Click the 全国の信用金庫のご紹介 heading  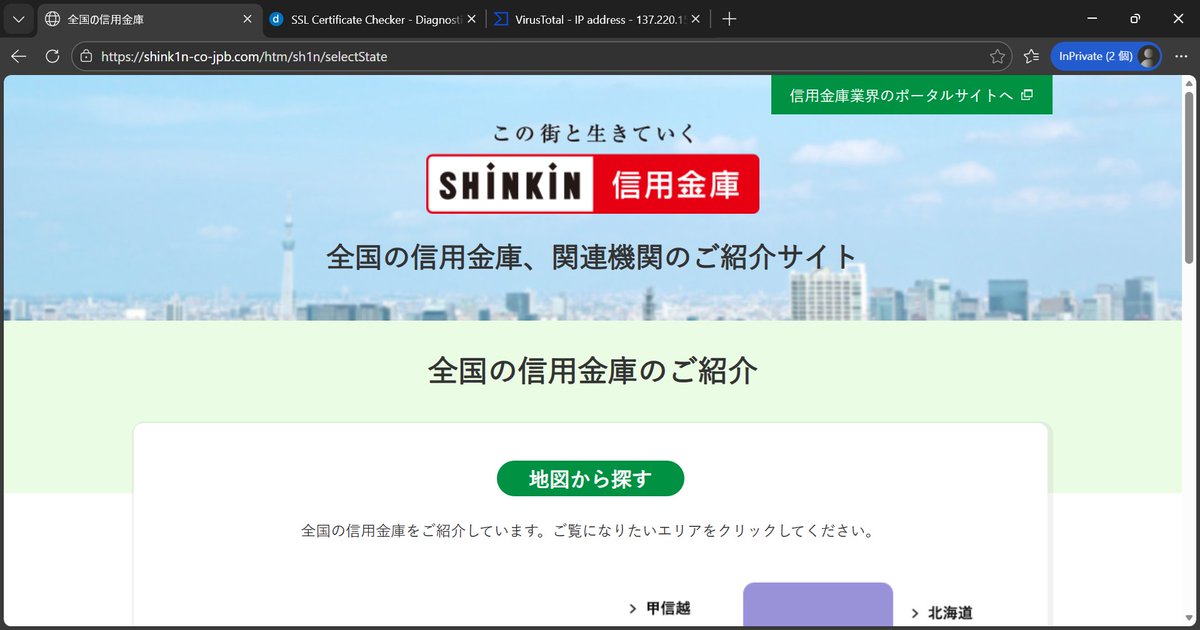[592, 371]
